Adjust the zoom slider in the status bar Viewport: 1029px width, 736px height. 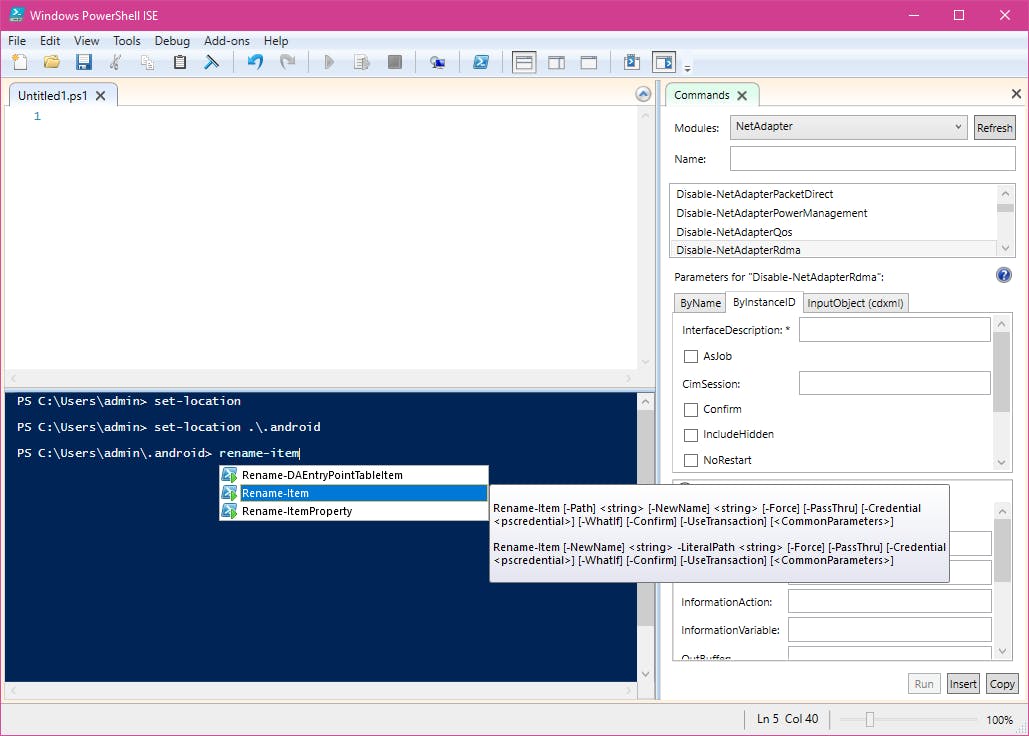click(870, 720)
